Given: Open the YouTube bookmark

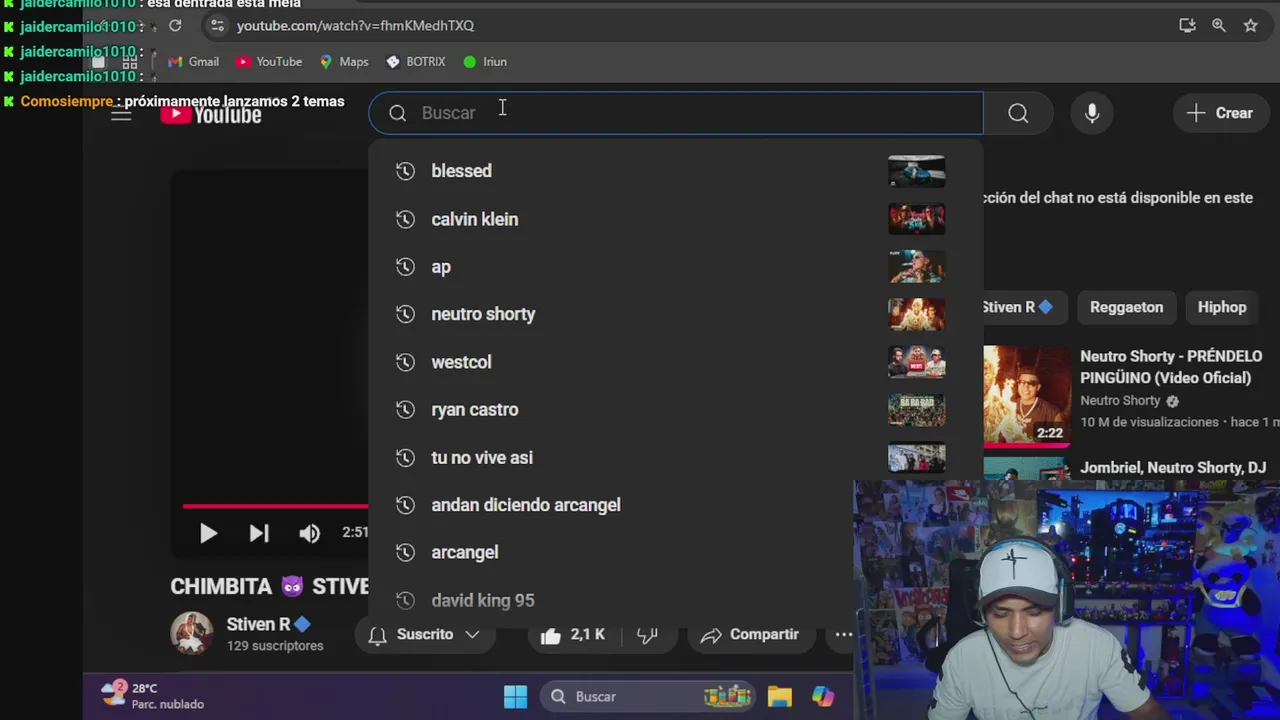Looking at the screenshot, I should coord(269,62).
